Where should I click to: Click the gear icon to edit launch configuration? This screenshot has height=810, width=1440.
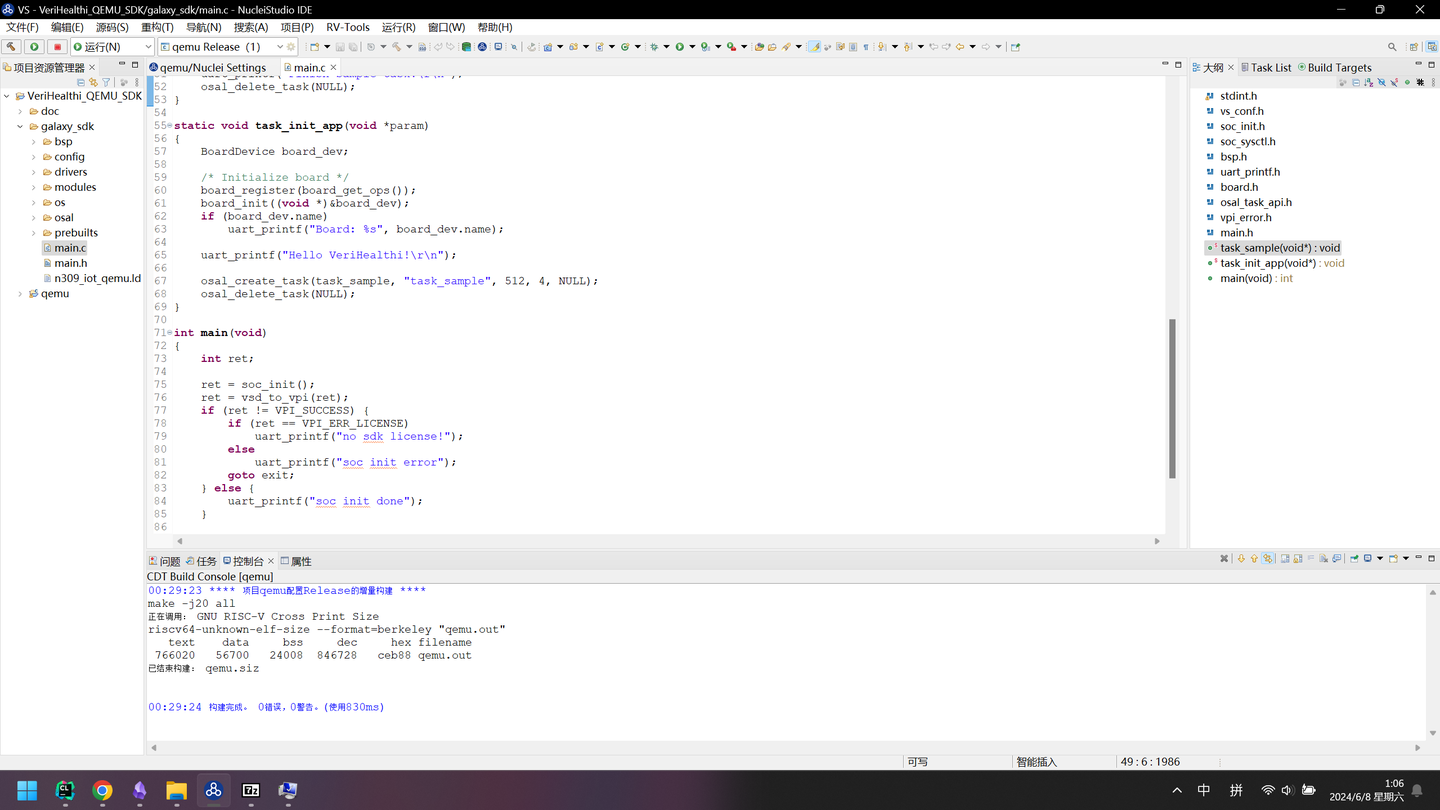click(x=291, y=47)
